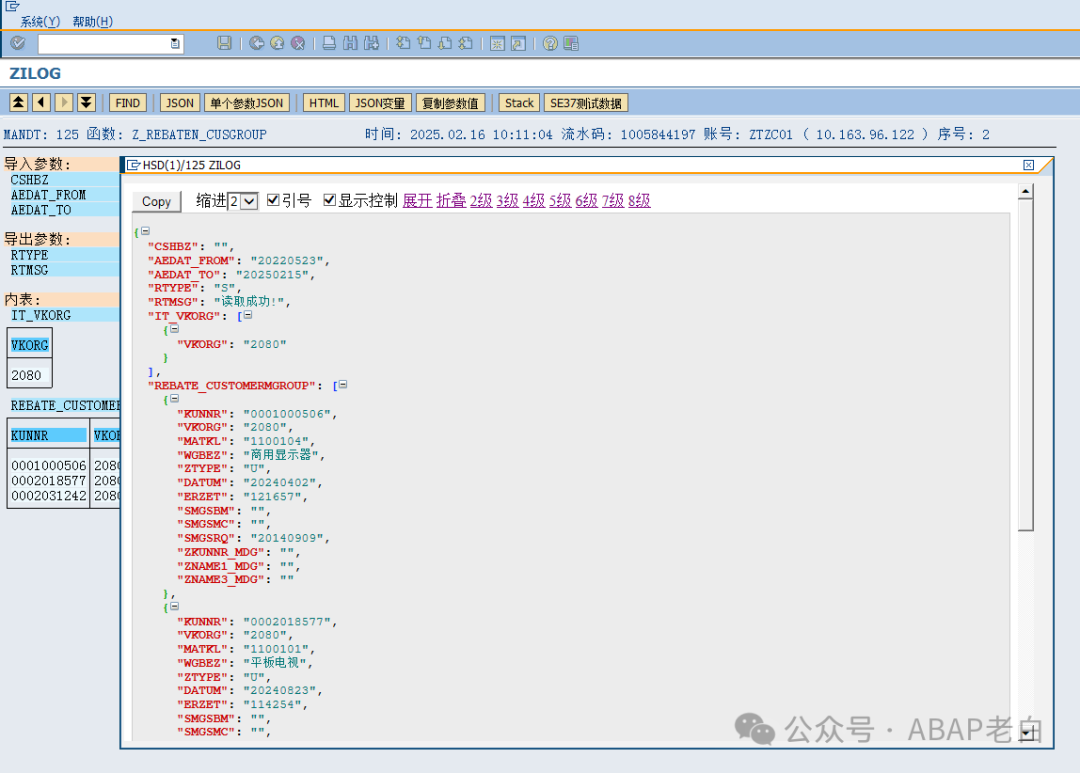Open the 系统(Y) menu
The height and width of the screenshot is (773, 1080).
click(x=40, y=21)
